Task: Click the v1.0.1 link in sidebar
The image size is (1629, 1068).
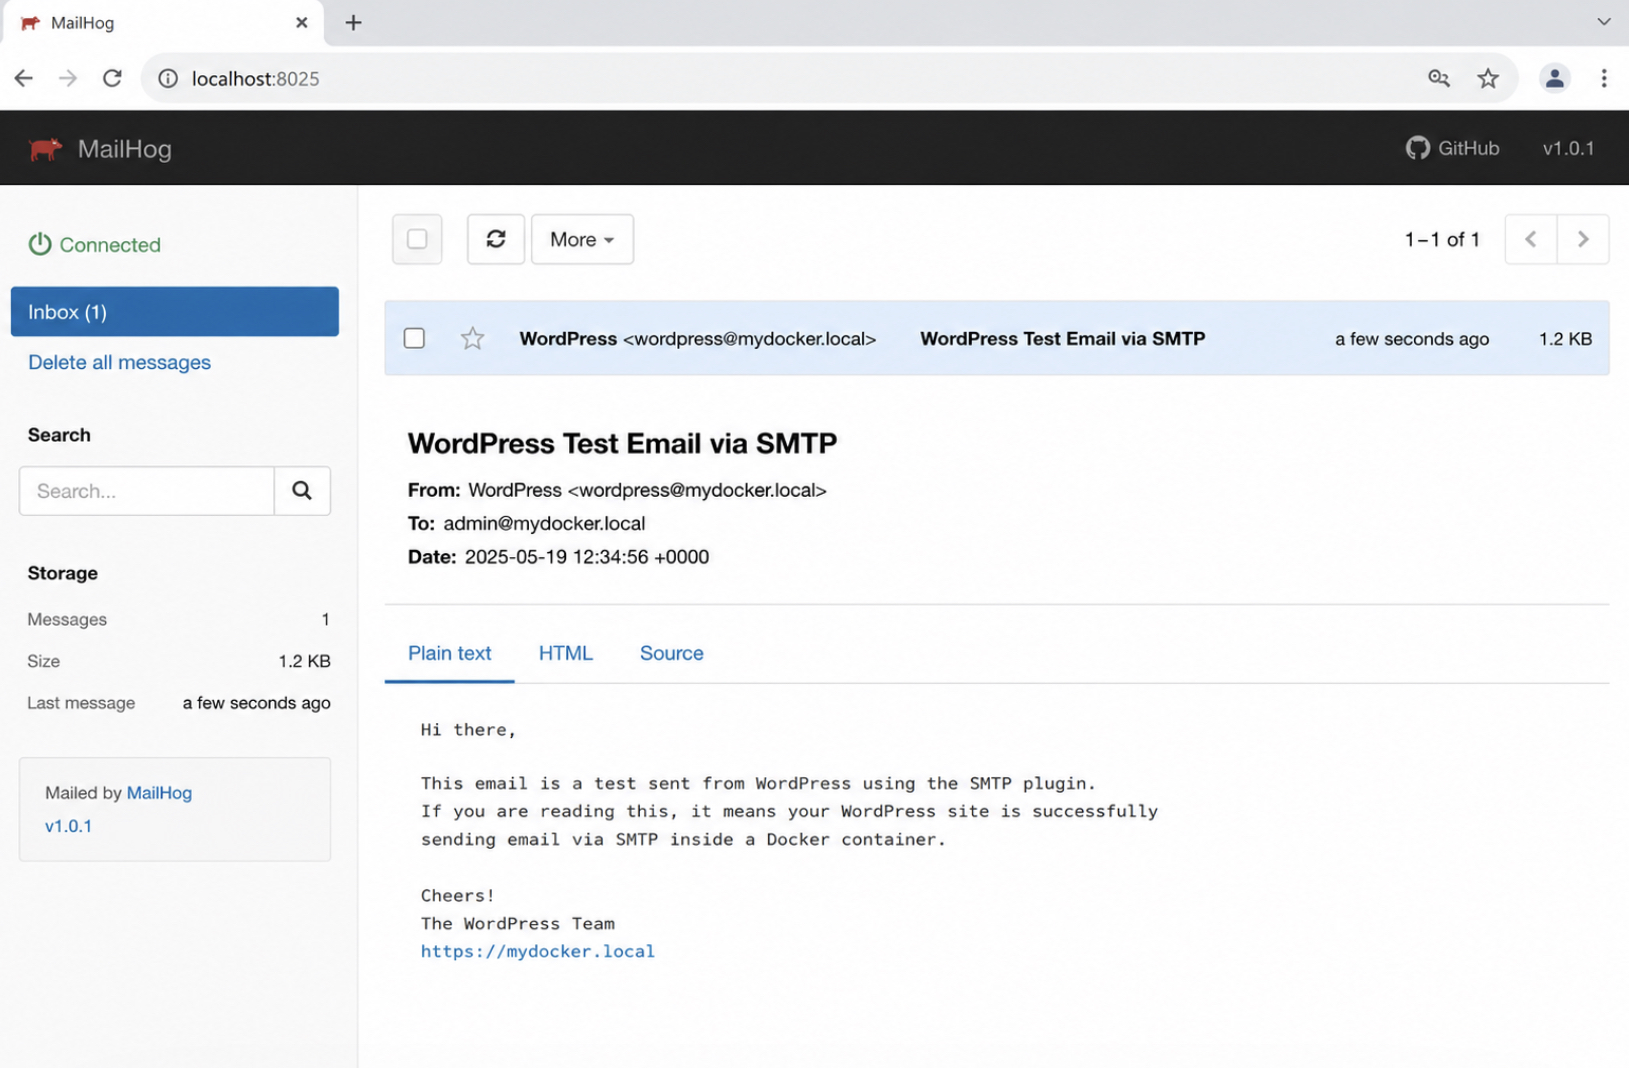Action: (68, 826)
